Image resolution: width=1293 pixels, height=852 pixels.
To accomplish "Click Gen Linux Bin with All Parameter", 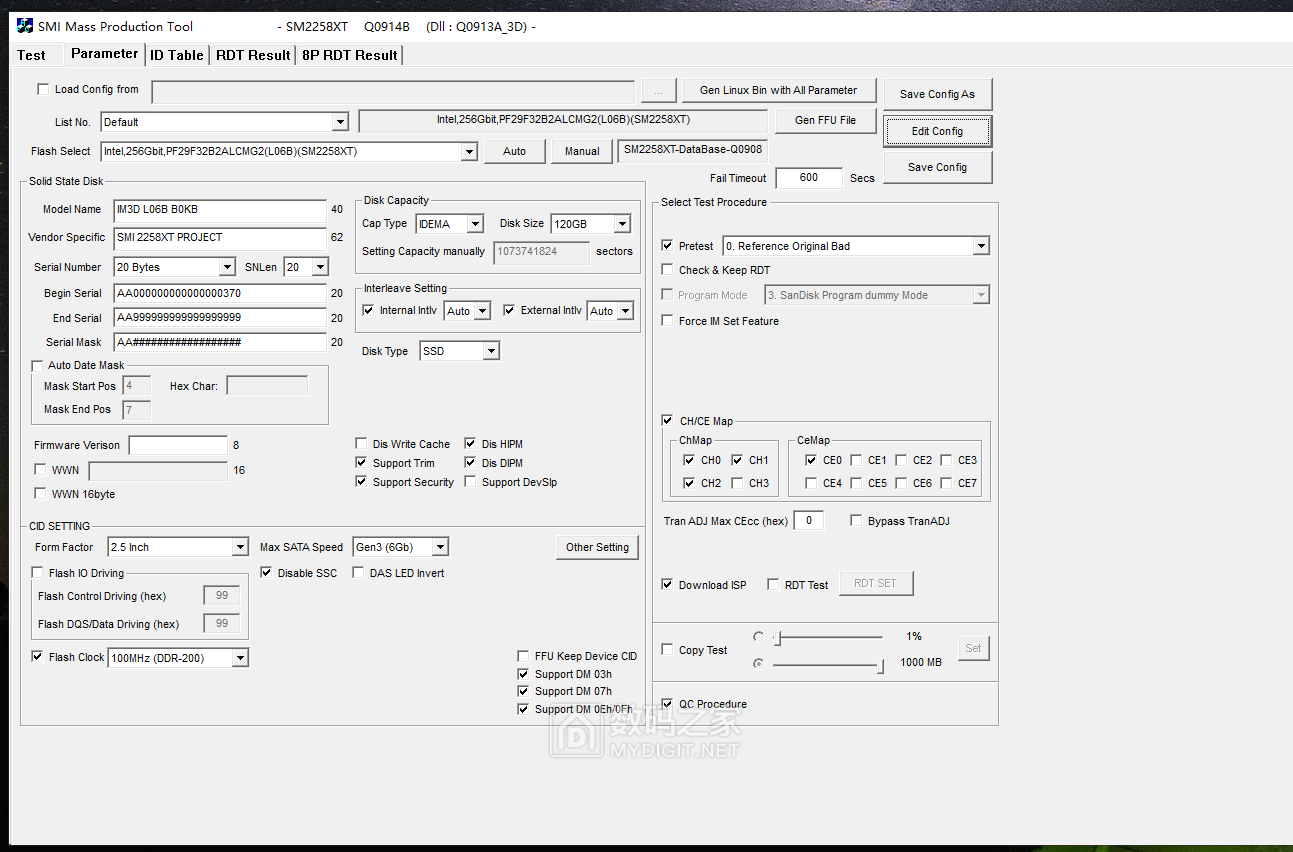I will (778, 90).
